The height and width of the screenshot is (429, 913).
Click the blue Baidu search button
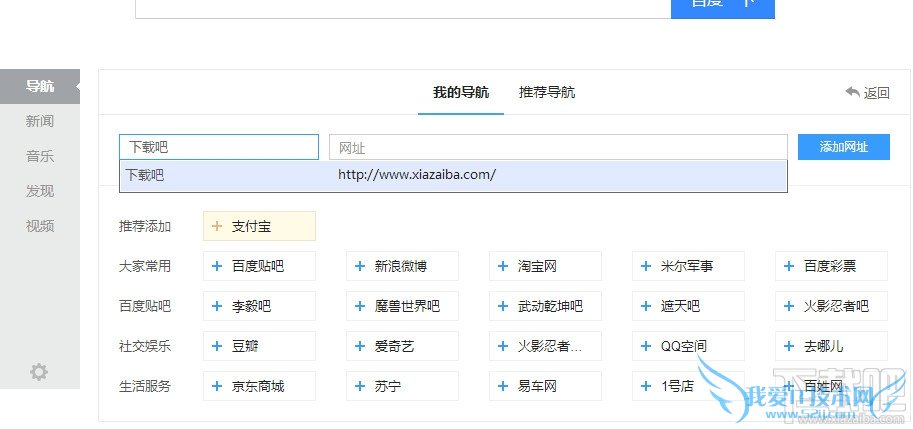point(723,9)
